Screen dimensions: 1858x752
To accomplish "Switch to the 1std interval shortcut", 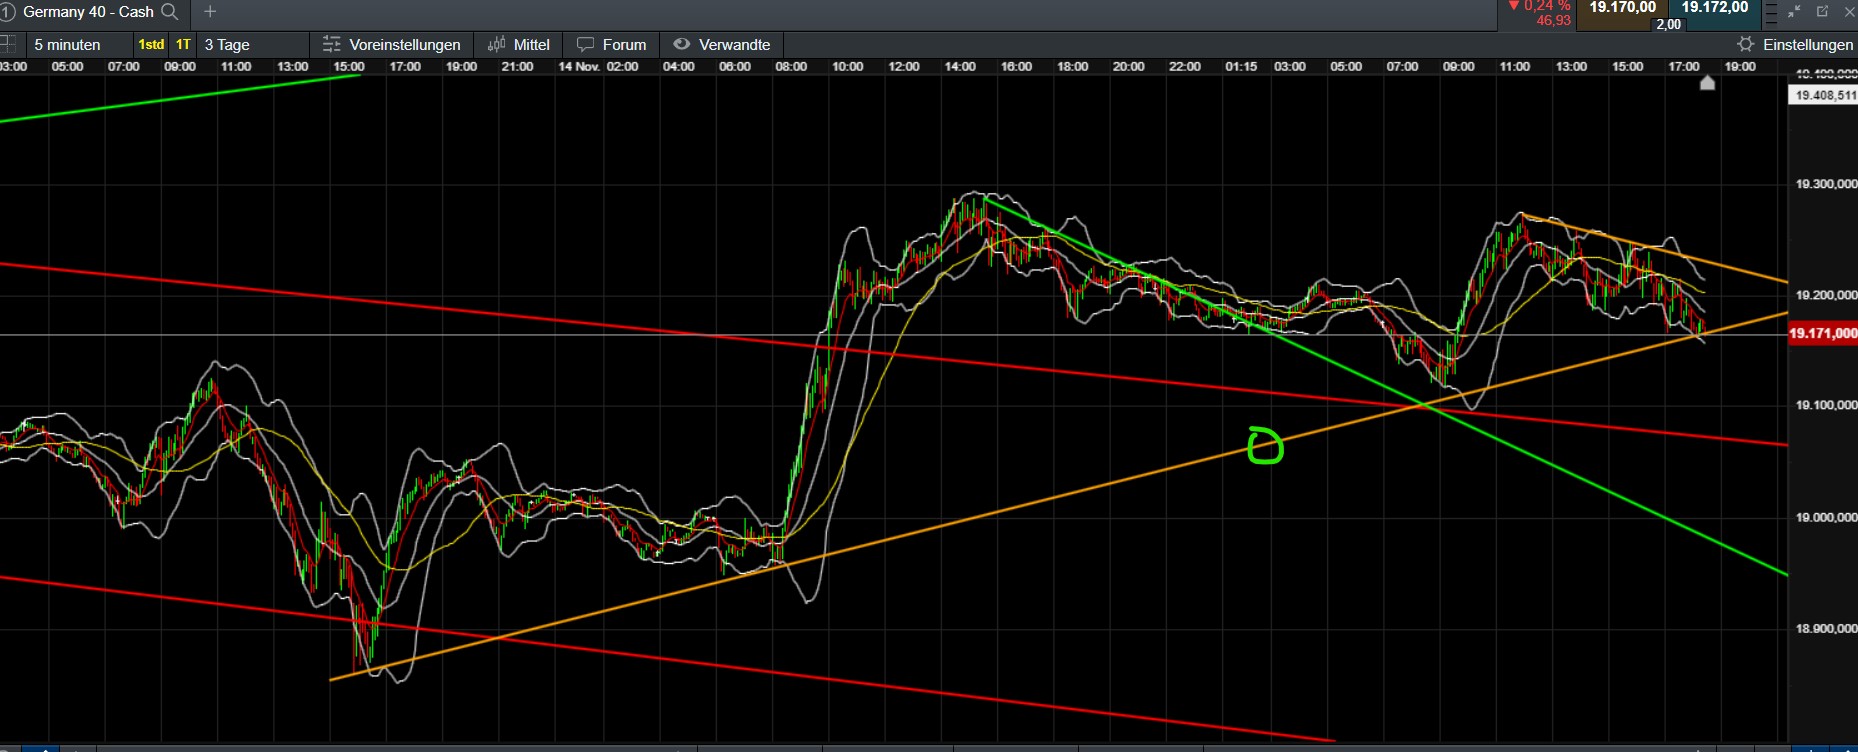I will coord(151,45).
